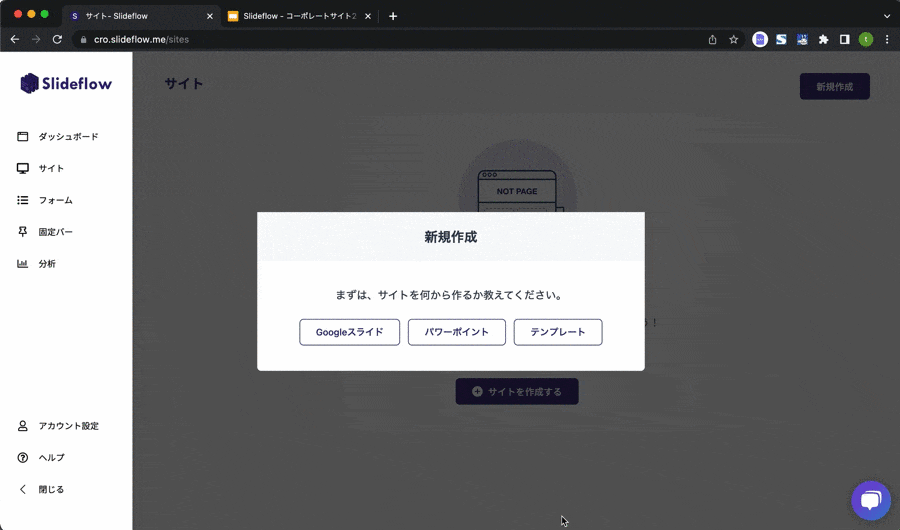Viewport: 900px width, 530px height.
Task: Open the Chrome three-dot menu
Action: (887, 40)
